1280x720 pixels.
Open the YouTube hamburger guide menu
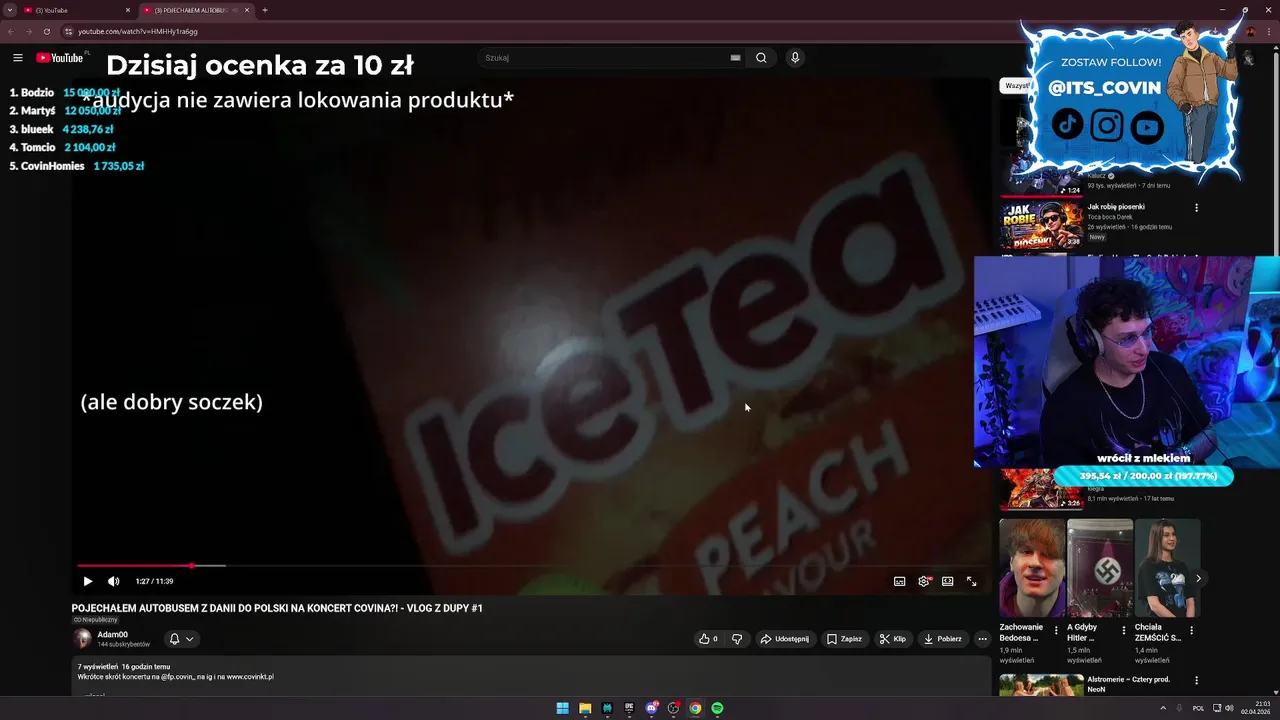tap(17, 58)
